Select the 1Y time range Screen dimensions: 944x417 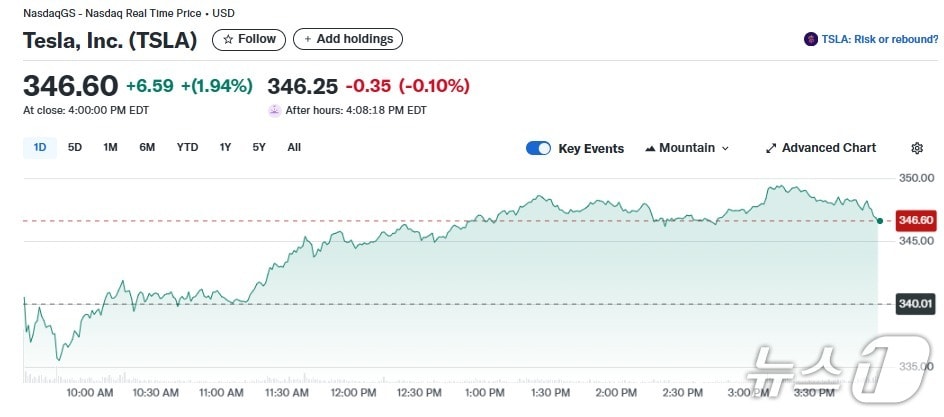(225, 147)
